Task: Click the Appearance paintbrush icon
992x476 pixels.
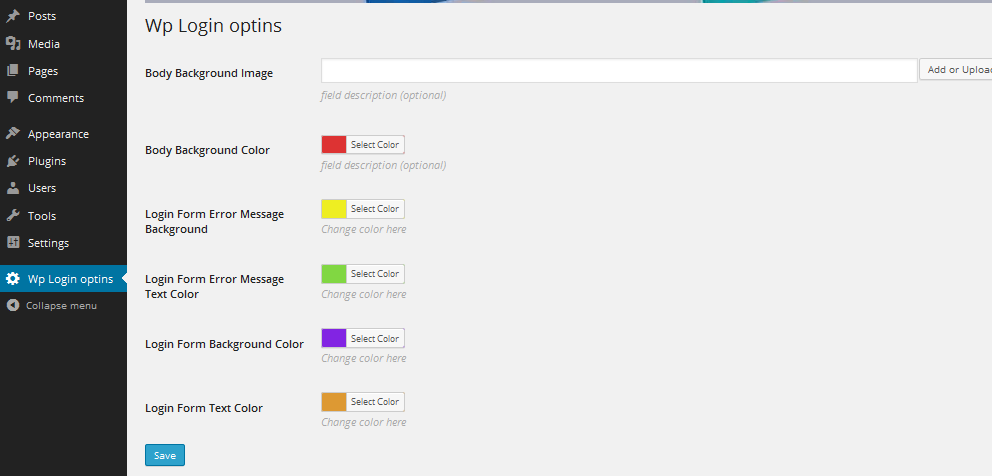Action: click(13, 134)
